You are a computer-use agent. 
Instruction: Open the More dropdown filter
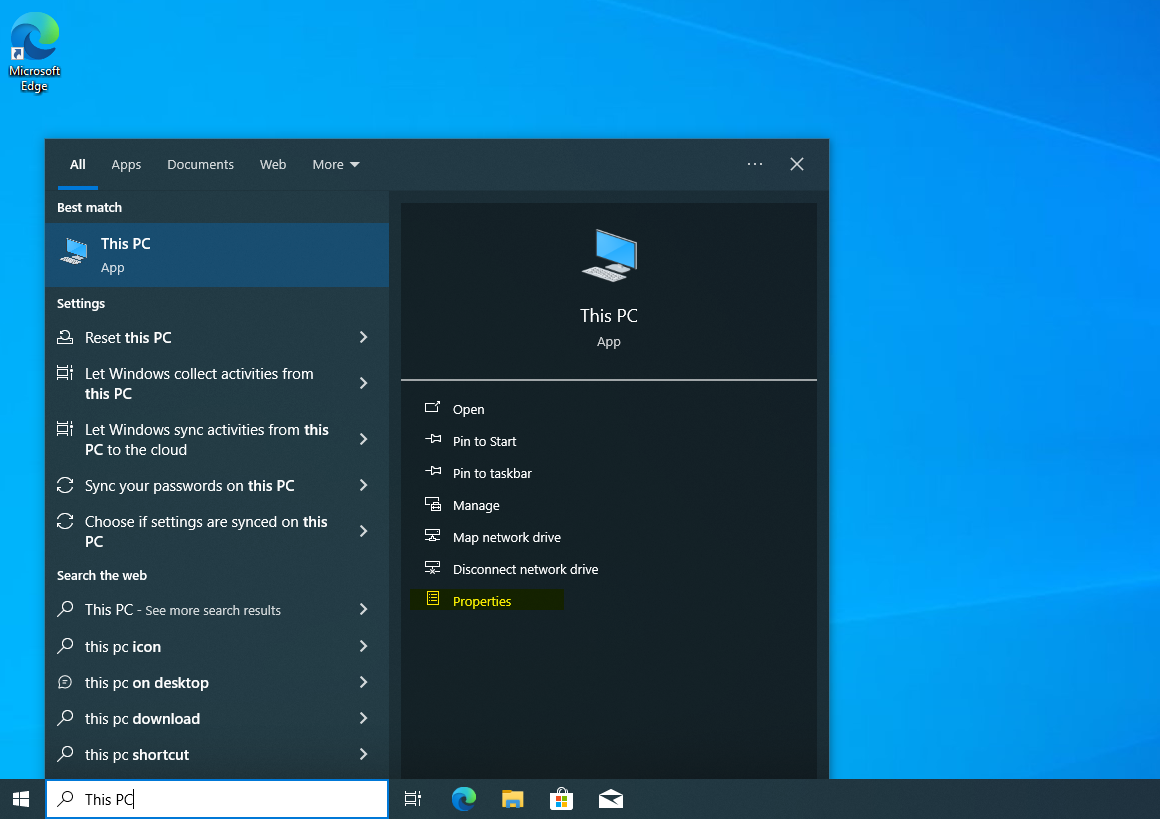click(x=336, y=164)
